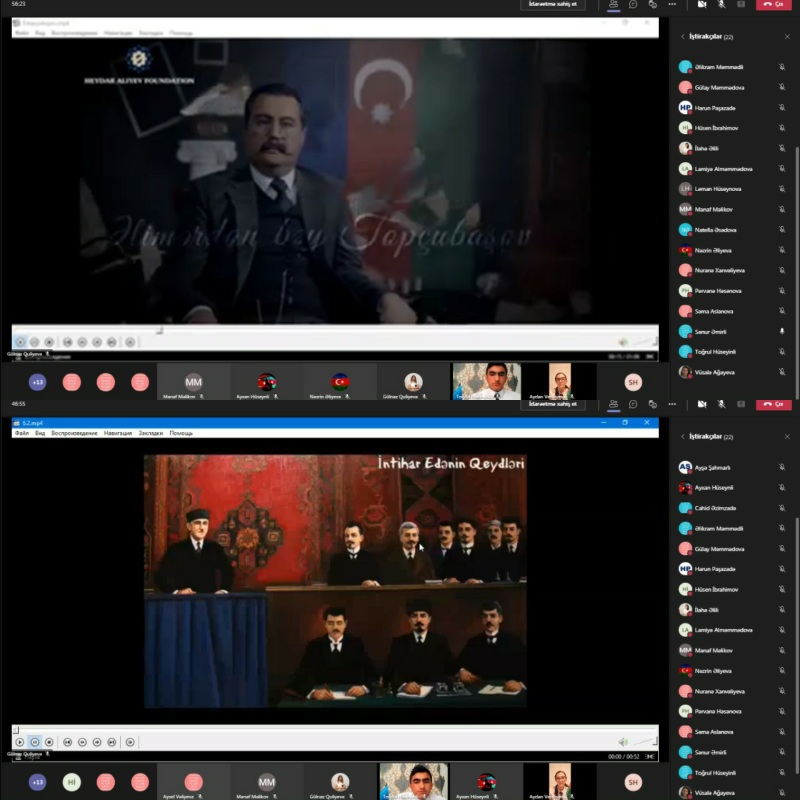The width and height of the screenshot is (800, 800).
Task: Click pause button in the 6.2.mp4 player
Action: 34,742
